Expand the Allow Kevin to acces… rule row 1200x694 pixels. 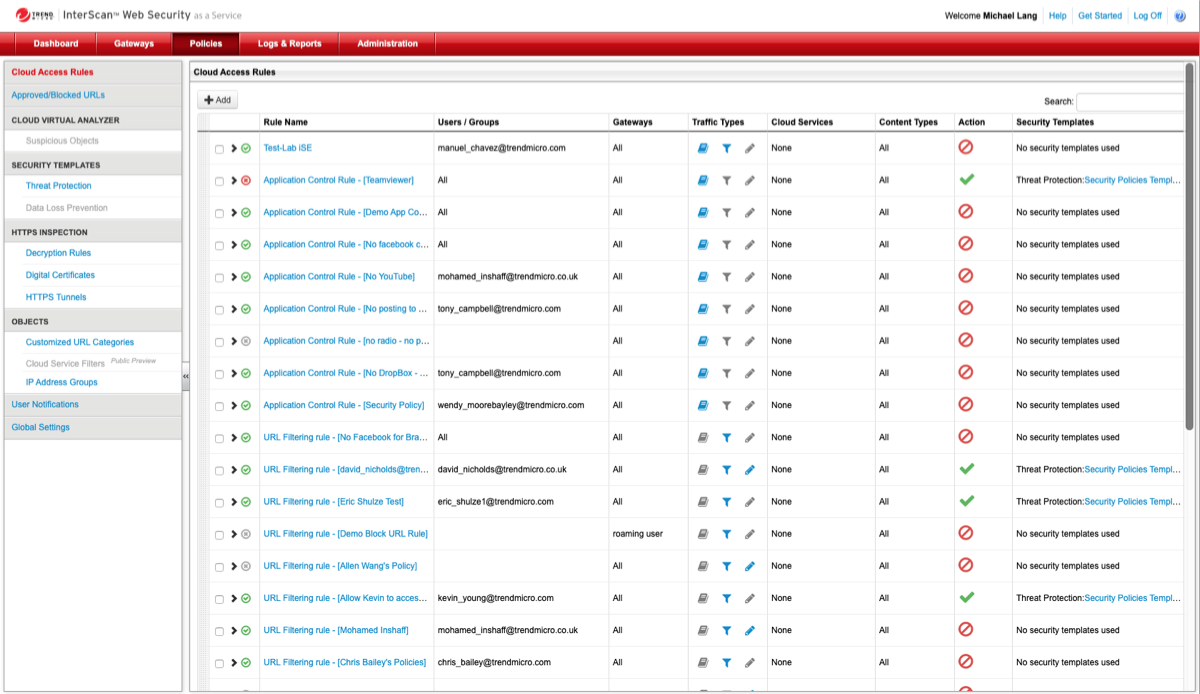[x=234, y=598]
